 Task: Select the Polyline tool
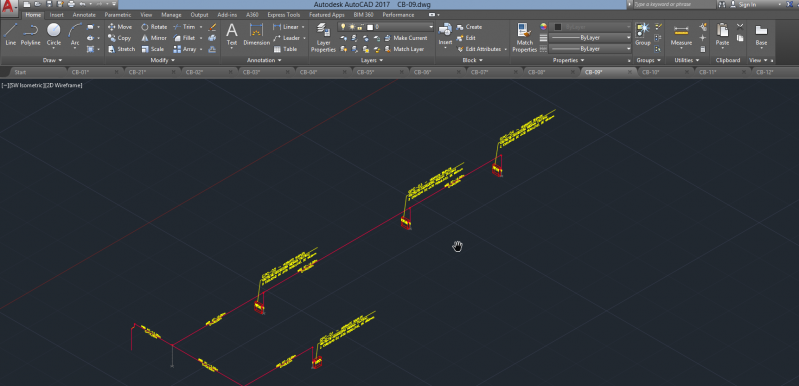click(x=31, y=34)
